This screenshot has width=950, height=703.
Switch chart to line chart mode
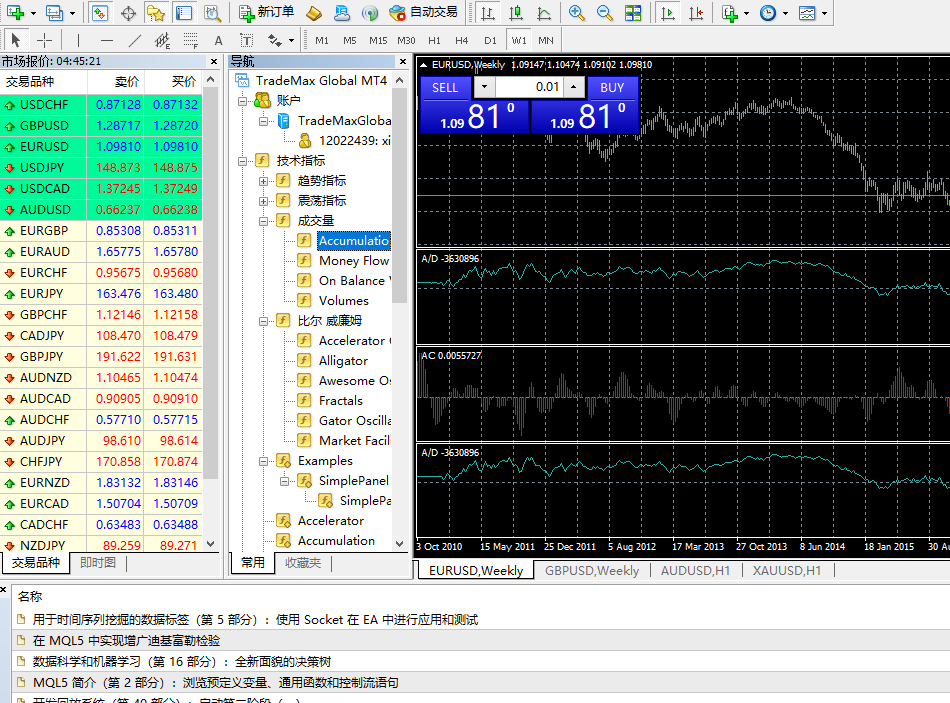coord(544,13)
